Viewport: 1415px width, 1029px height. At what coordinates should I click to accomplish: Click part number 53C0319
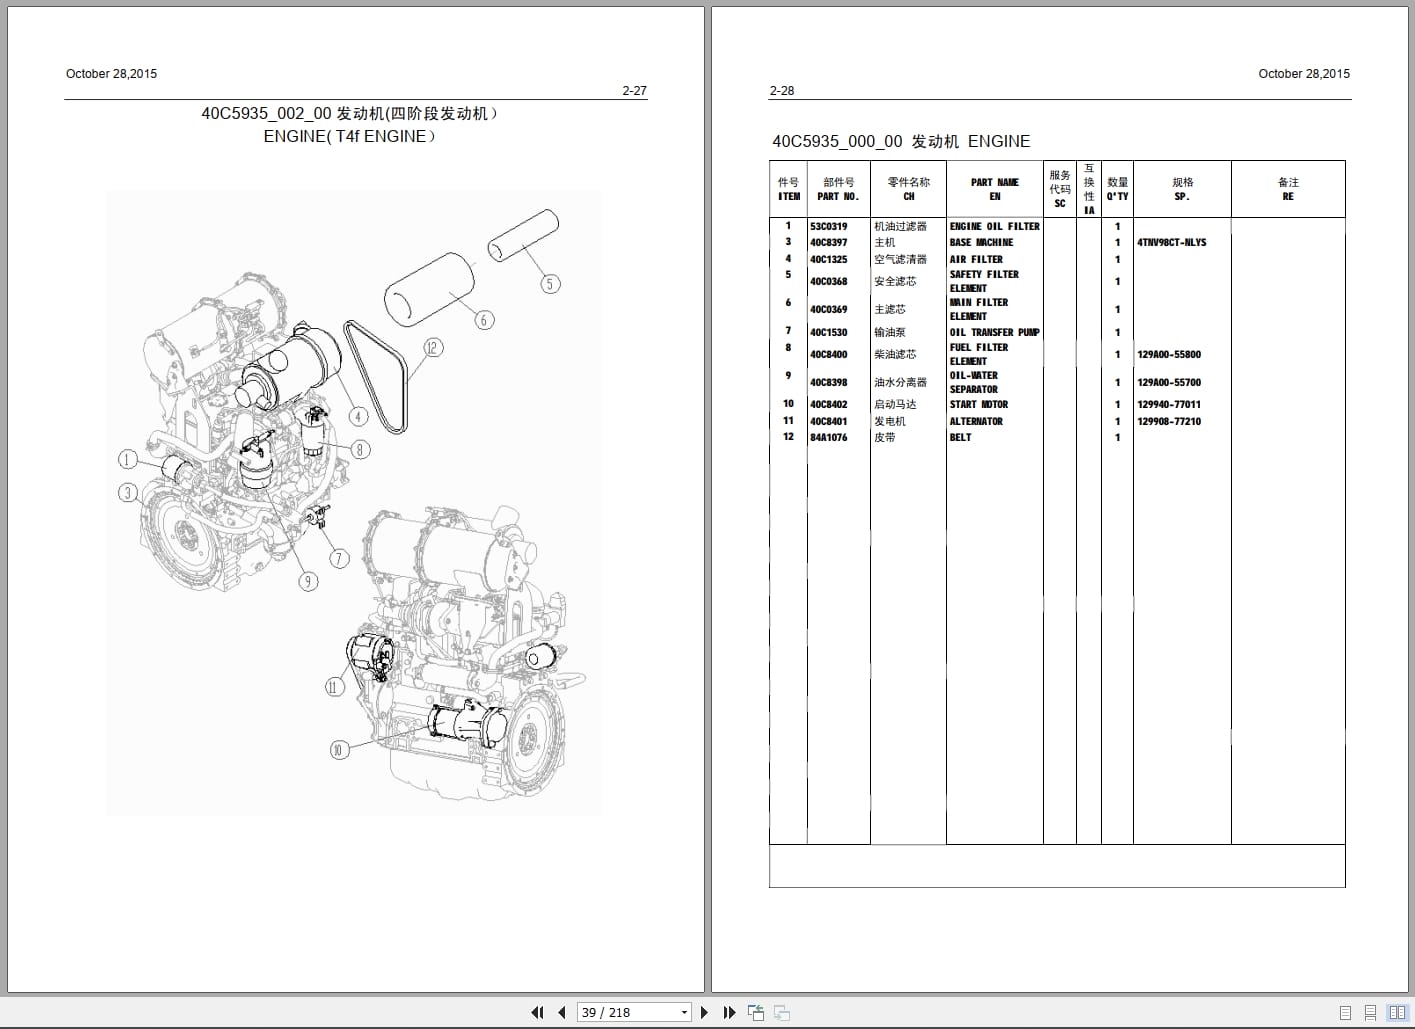[x=828, y=227]
